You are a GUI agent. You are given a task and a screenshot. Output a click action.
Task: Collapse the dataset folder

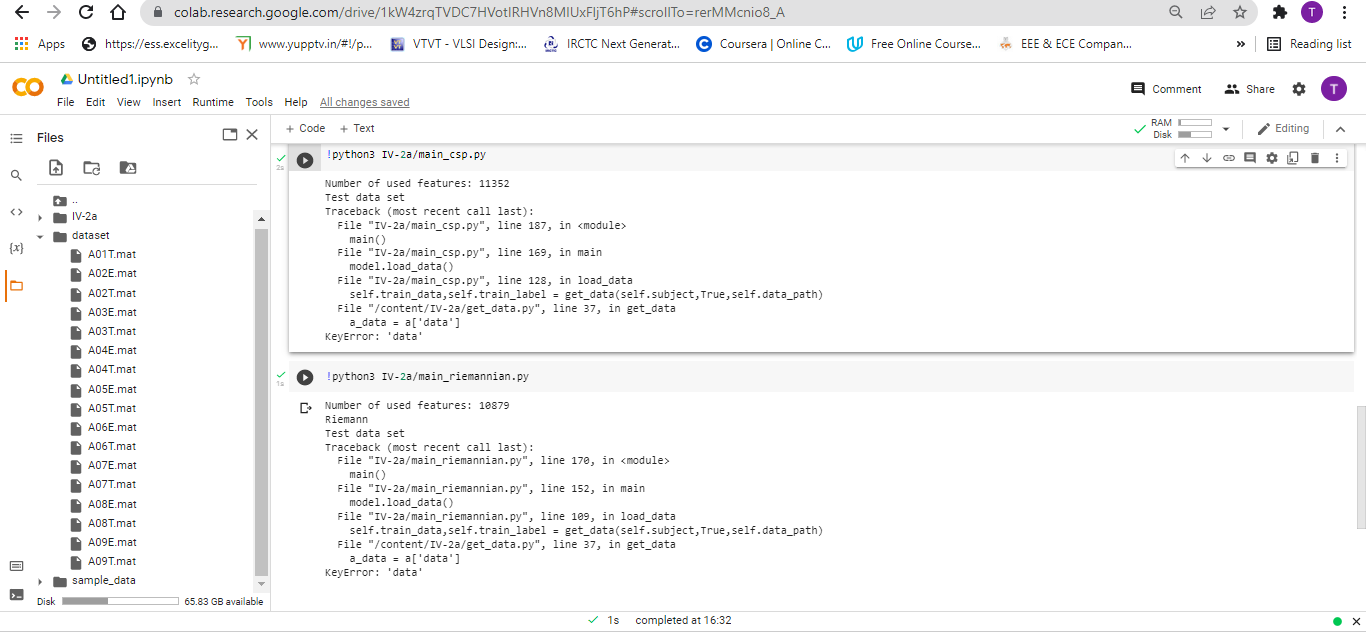pos(40,235)
